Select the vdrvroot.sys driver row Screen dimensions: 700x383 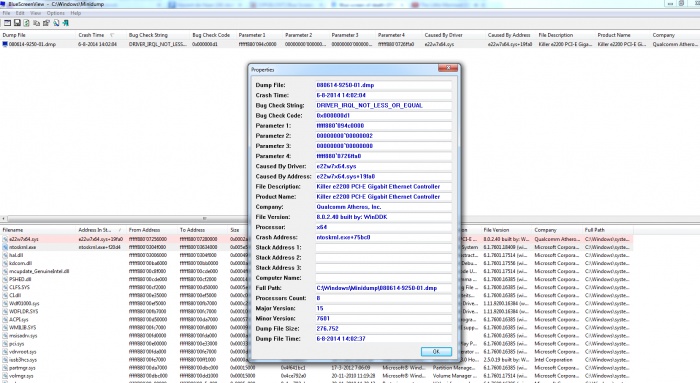[x=23, y=352]
